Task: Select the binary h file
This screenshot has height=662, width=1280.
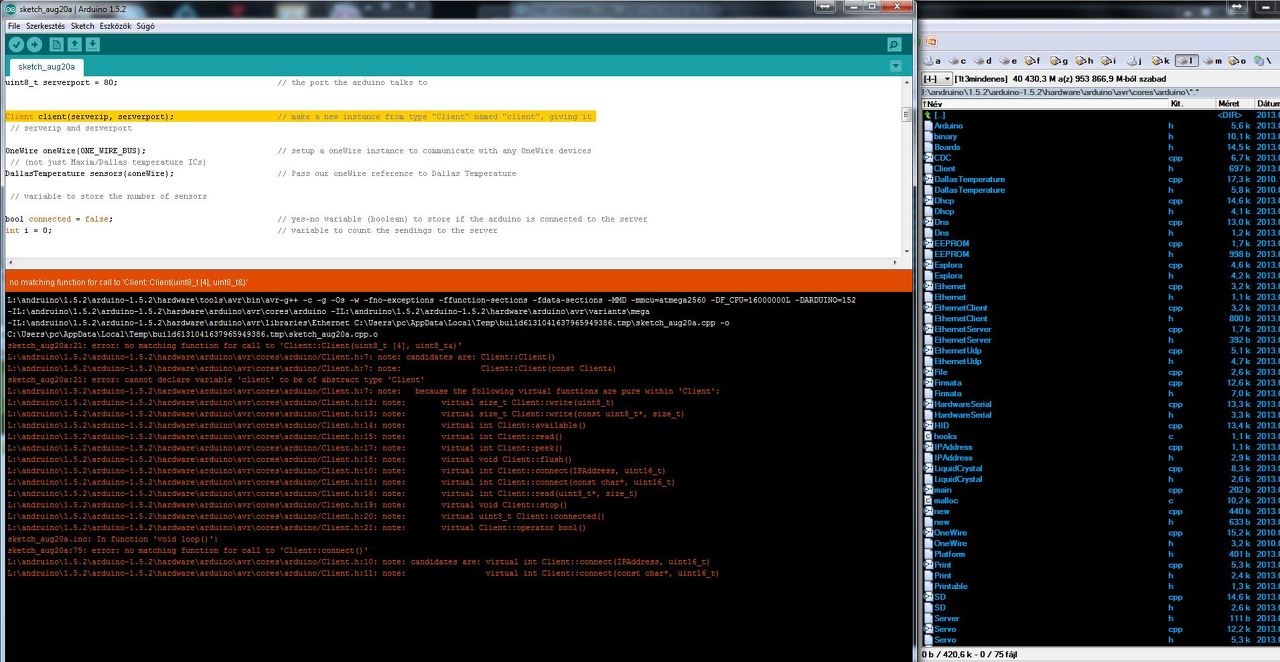Action: click(1100, 136)
